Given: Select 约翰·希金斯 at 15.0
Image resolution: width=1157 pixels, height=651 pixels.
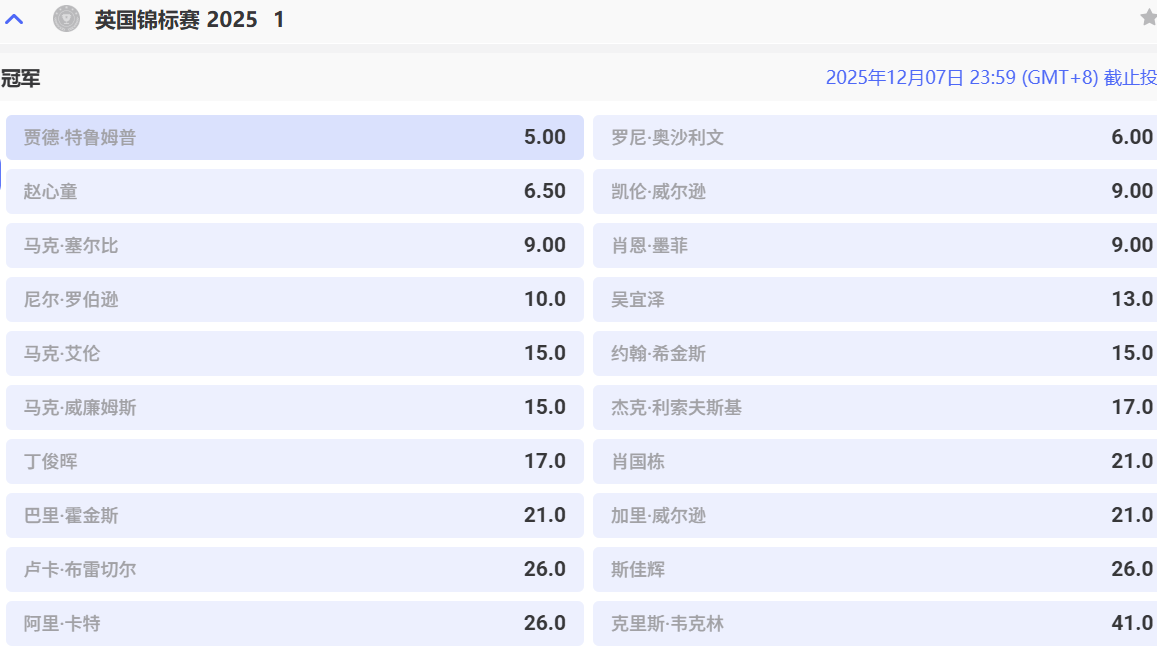Looking at the screenshot, I should pos(875,353).
